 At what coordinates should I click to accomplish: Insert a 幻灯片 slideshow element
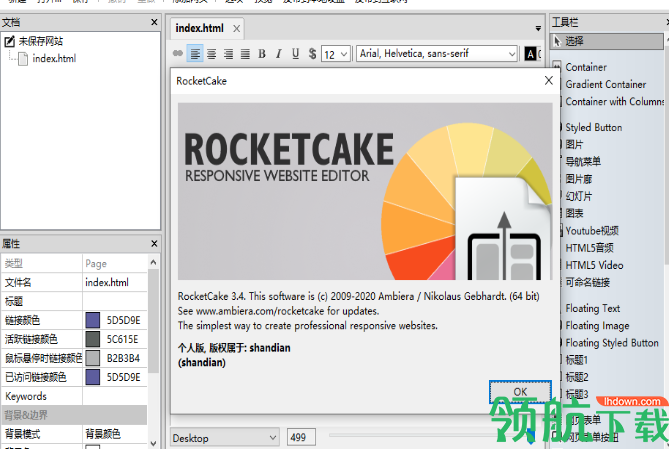pyautogui.click(x=579, y=196)
